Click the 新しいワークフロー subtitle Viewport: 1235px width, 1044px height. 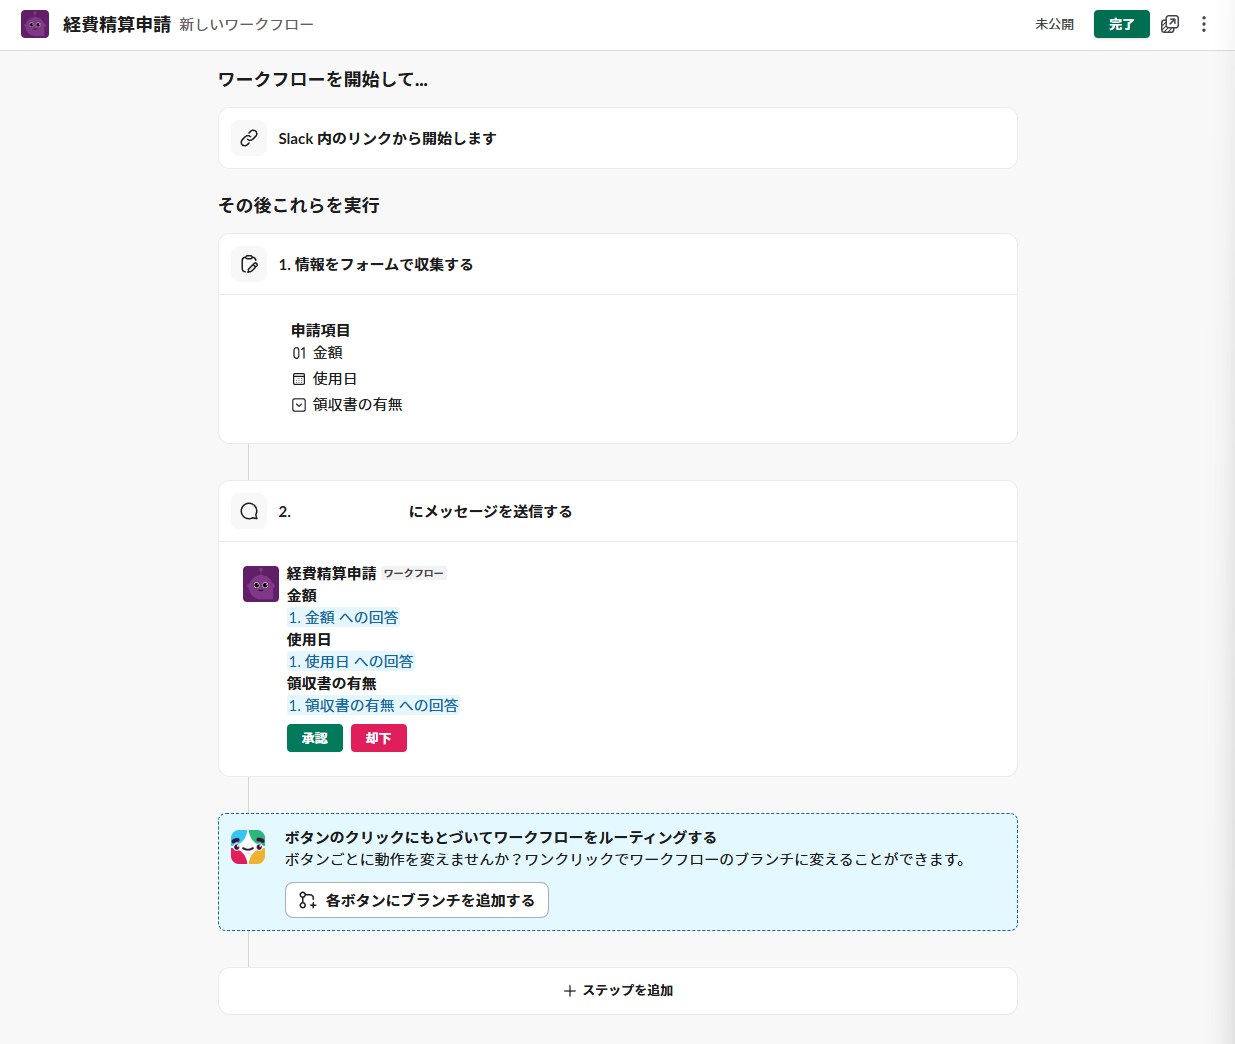tap(247, 24)
